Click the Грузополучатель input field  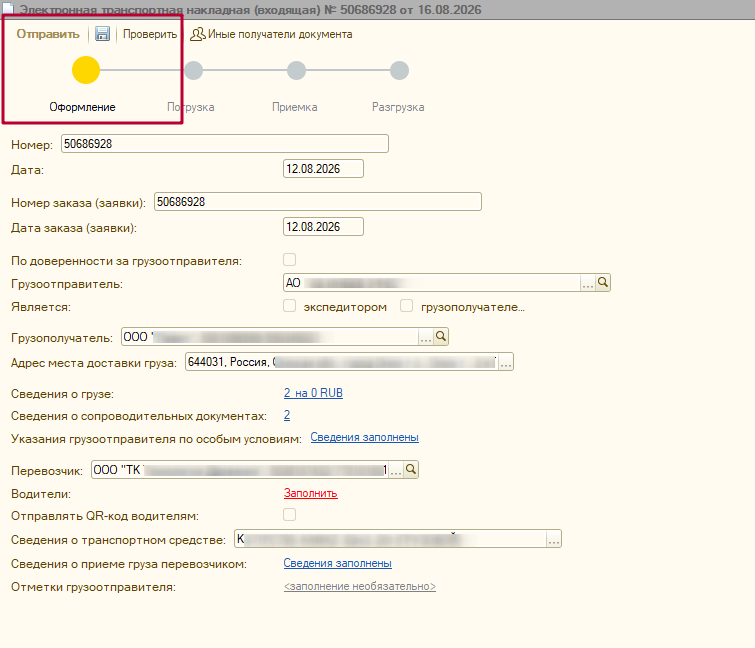(x=270, y=337)
